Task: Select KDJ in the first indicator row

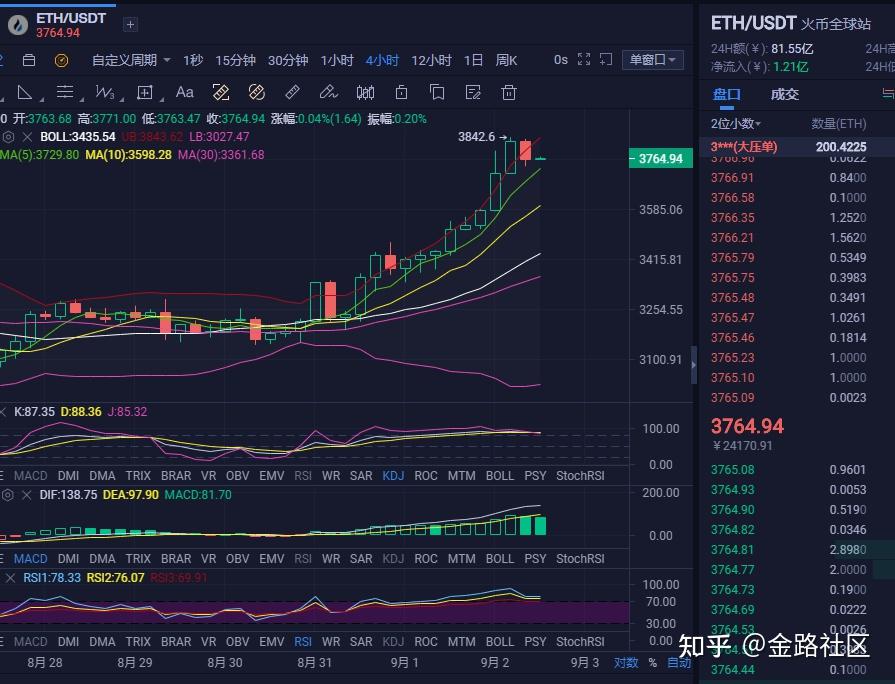Action: 393,476
